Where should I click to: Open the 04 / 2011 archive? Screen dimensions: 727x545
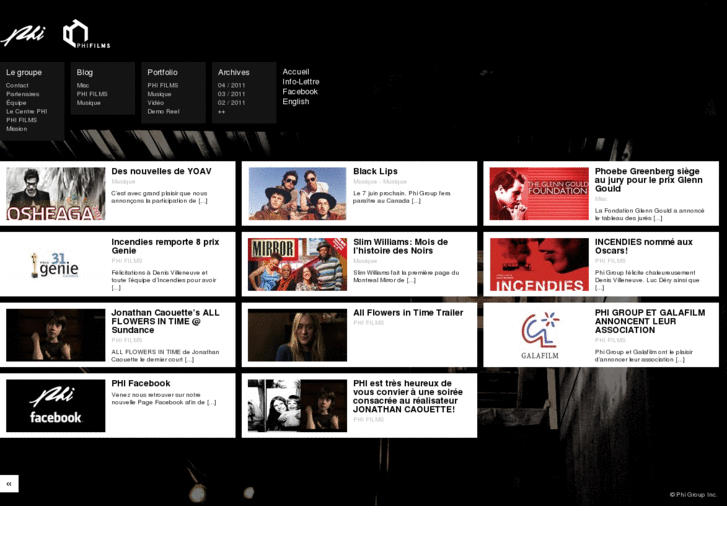[x=231, y=85]
